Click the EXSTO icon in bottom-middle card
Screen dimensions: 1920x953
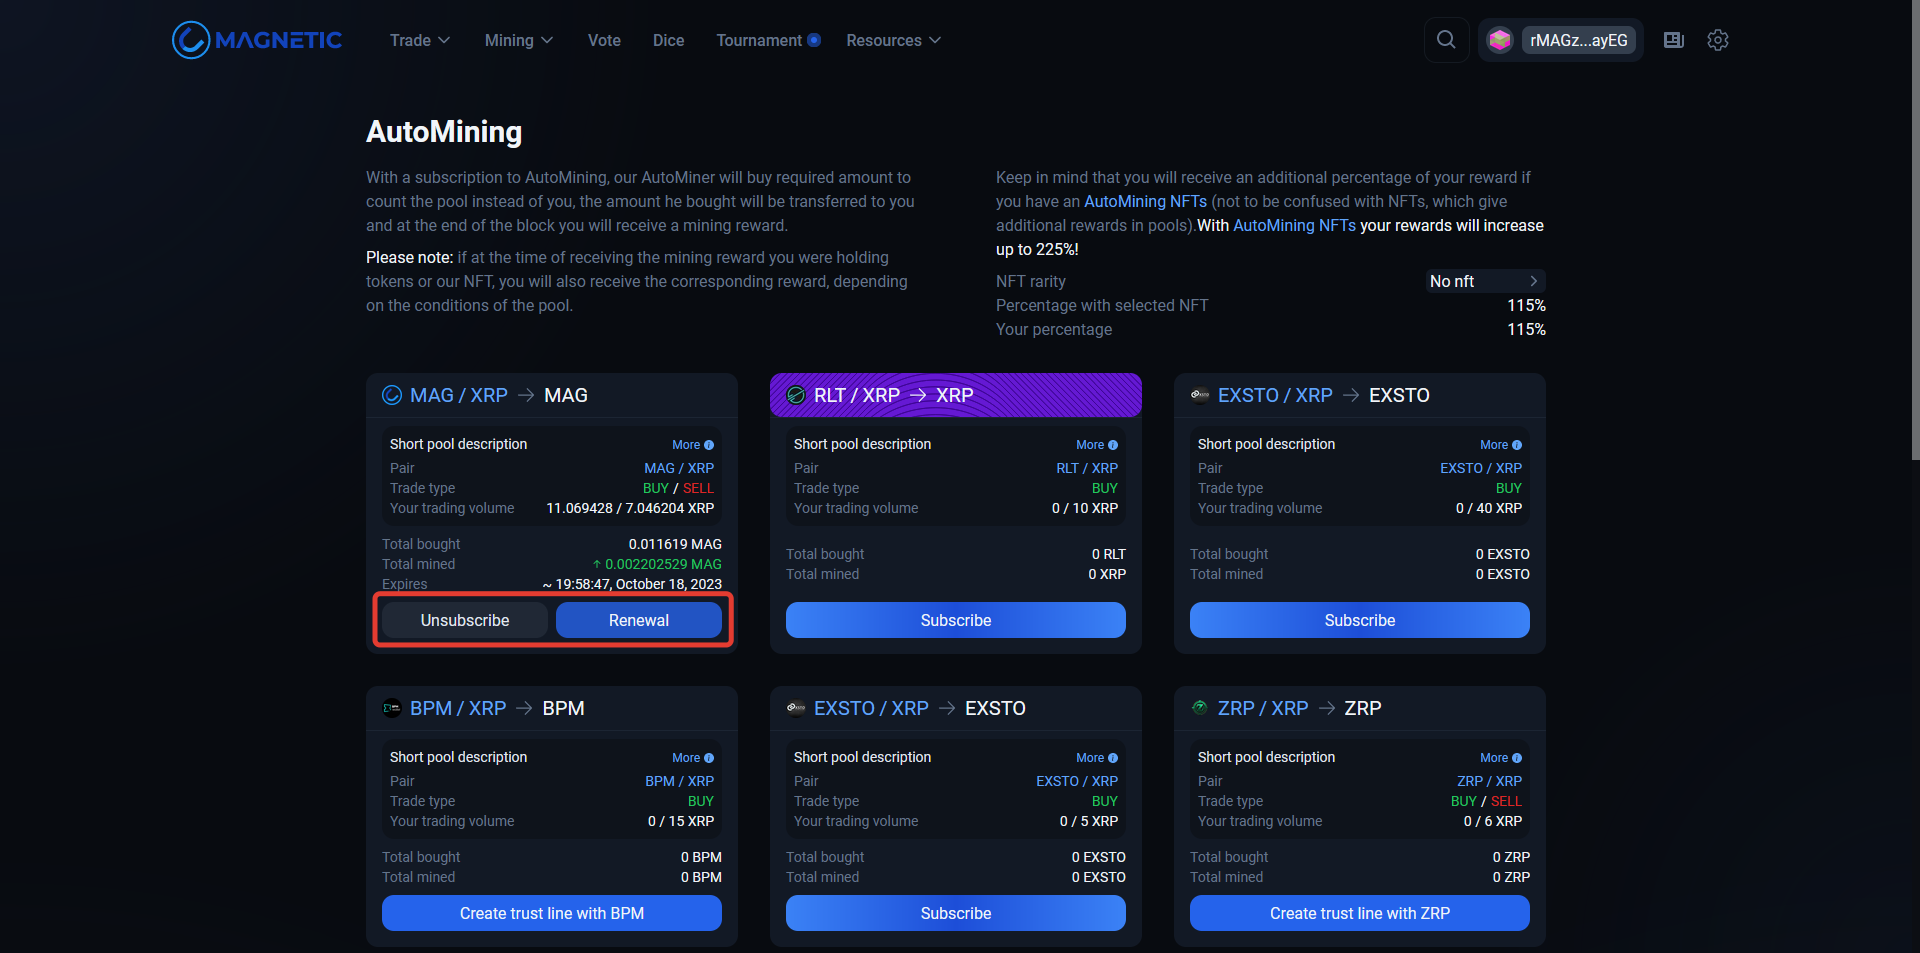pyautogui.click(x=796, y=708)
